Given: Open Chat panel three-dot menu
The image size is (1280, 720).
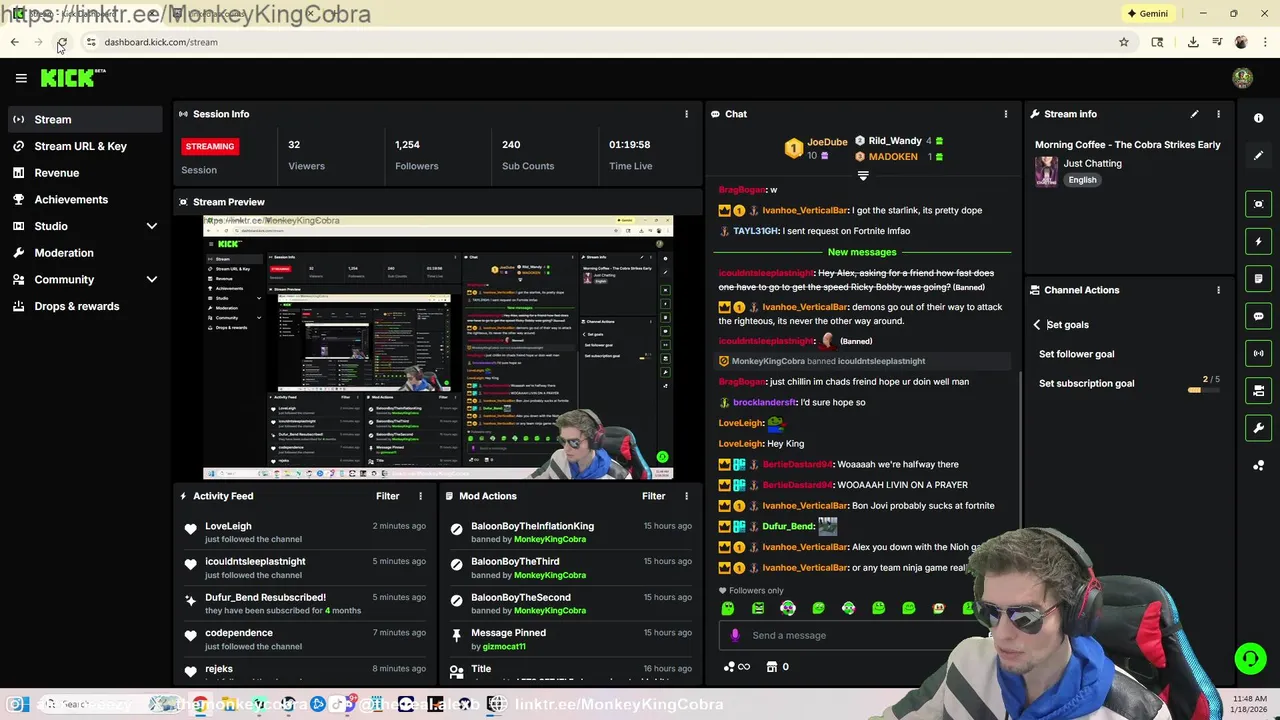Looking at the screenshot, I should 1006,114.
